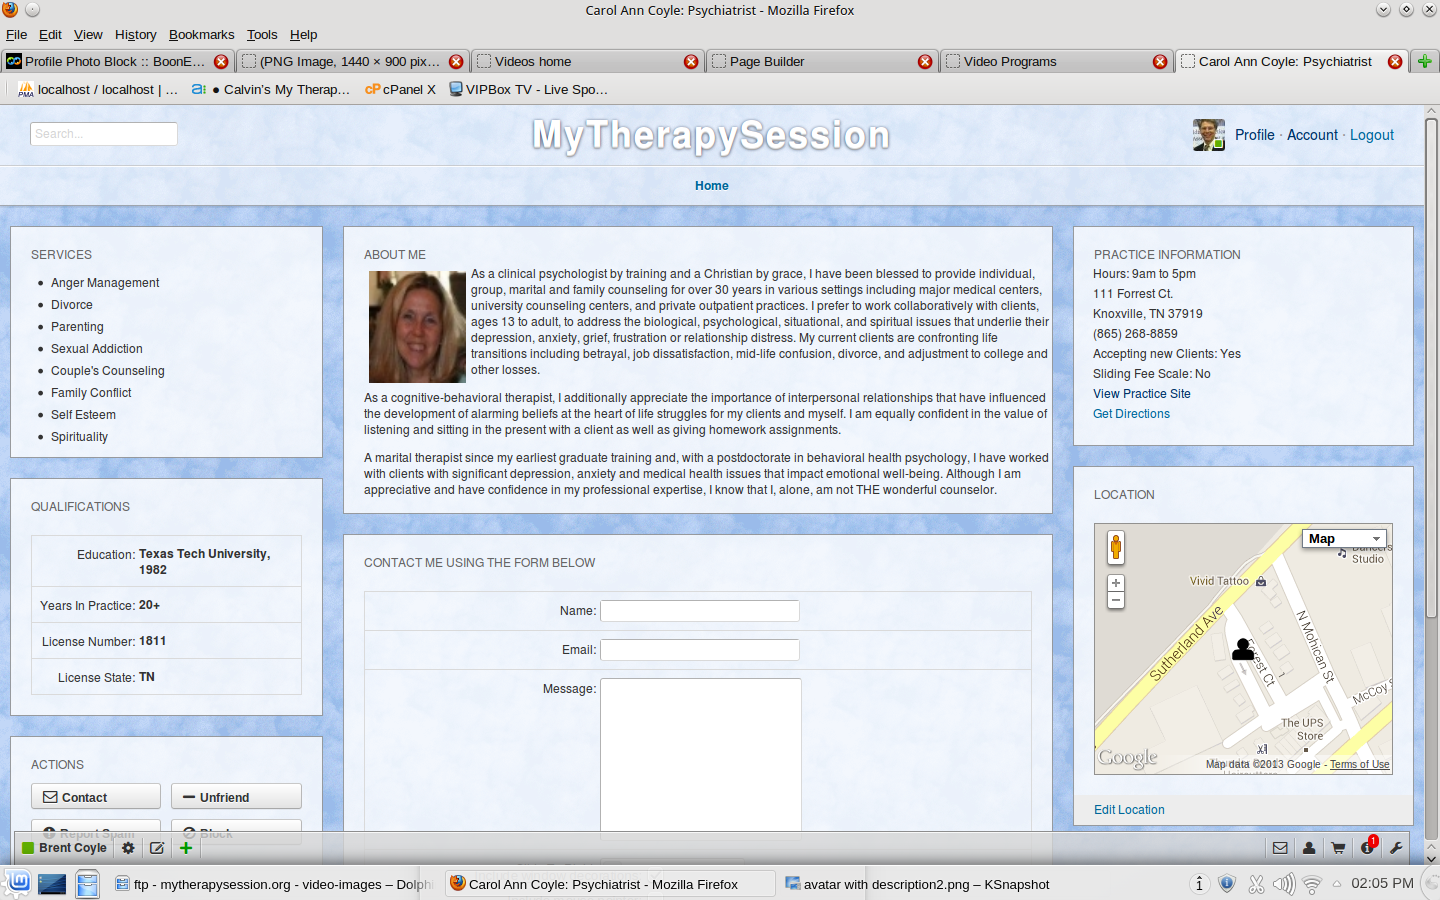Expand the Map type dropdown
The width and height of the screenshot is (1440, 900).
tap(1345, 539)
